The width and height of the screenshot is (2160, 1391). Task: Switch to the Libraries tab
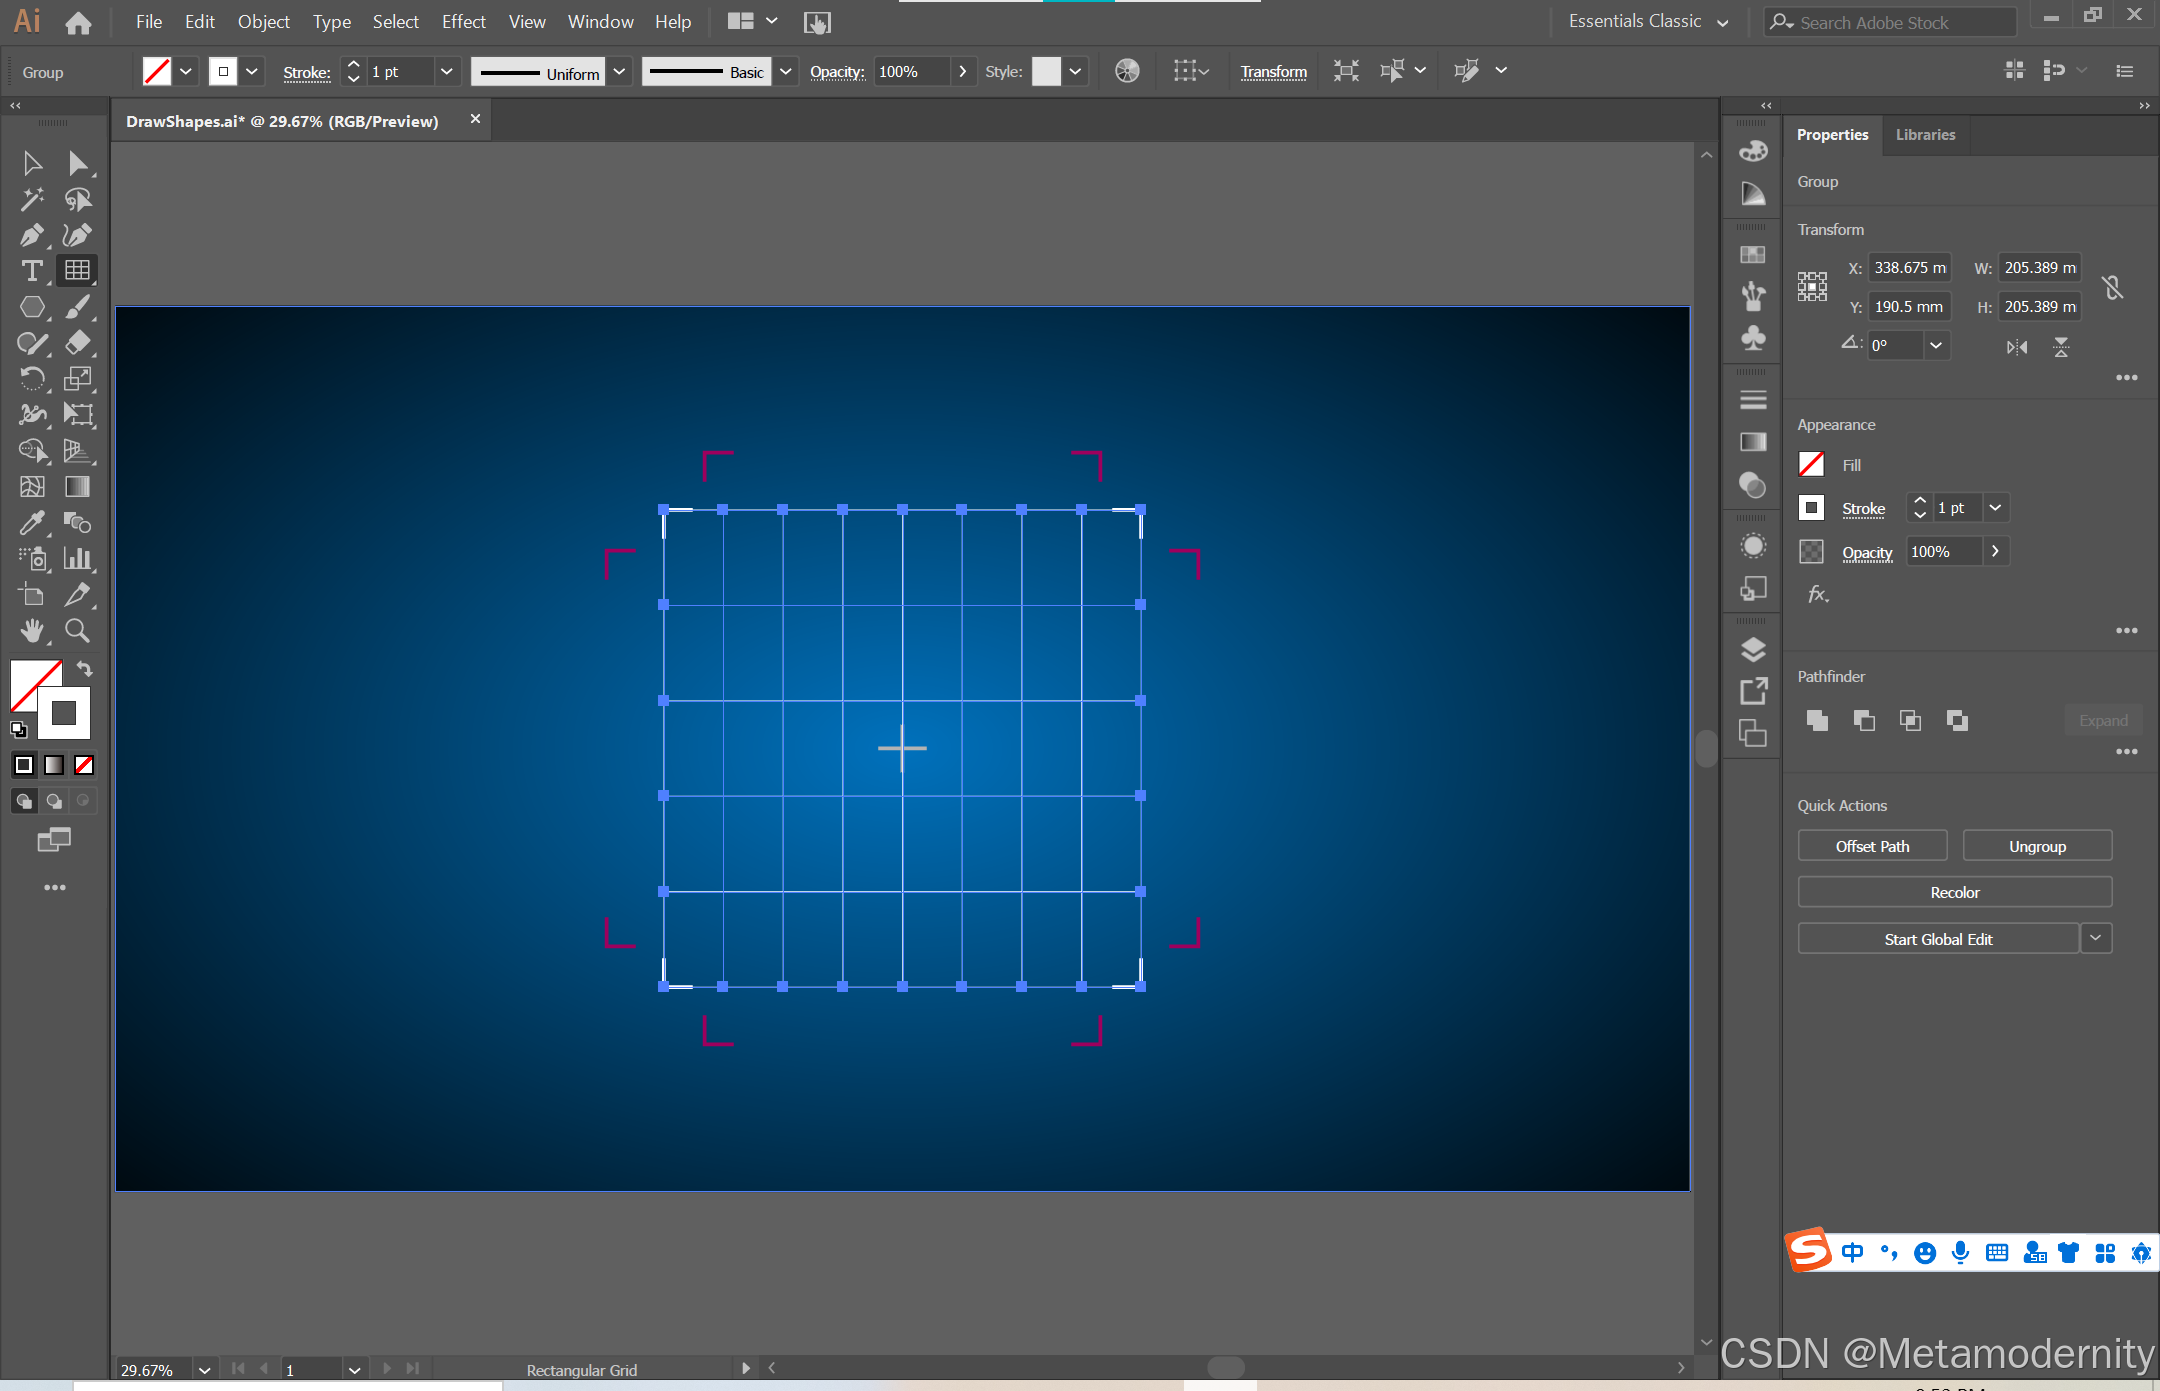(x=1925, y=135)
